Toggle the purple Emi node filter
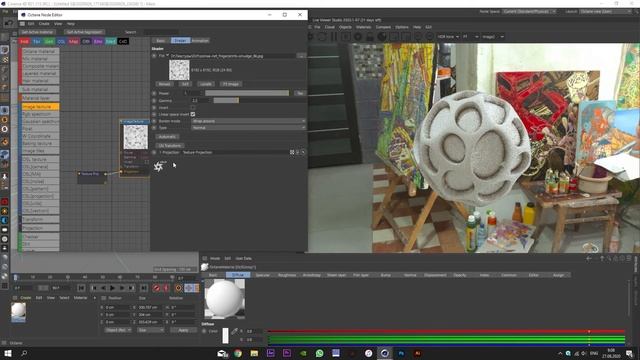640x360 pixels. pyautogui.click(x=98, y=41)
